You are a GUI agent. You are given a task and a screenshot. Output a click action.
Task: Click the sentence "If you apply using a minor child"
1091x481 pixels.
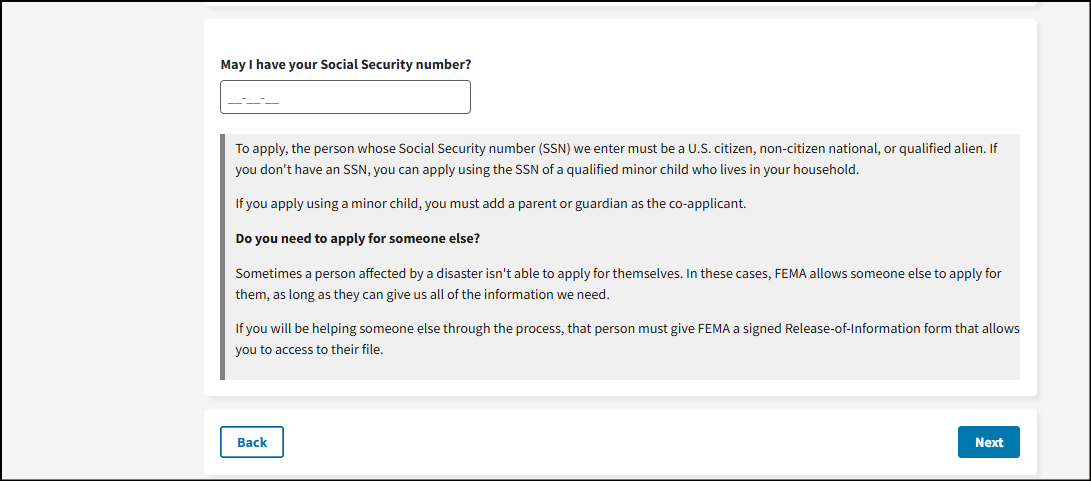pyautogui.click(x=491, y=204)
